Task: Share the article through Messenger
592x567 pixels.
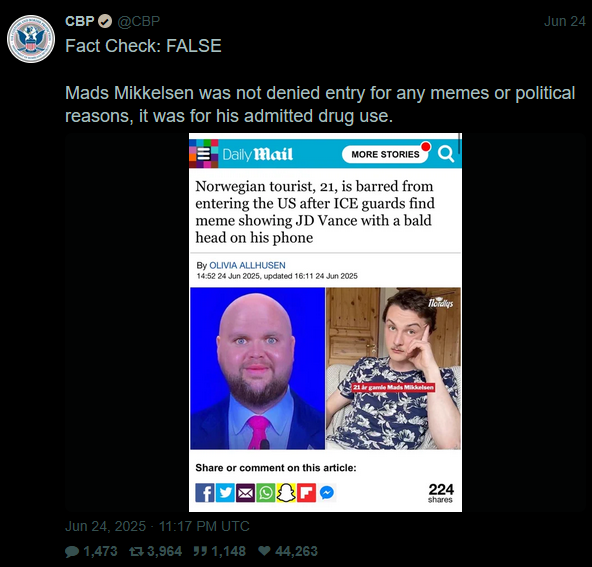Action: coord(327,493)
